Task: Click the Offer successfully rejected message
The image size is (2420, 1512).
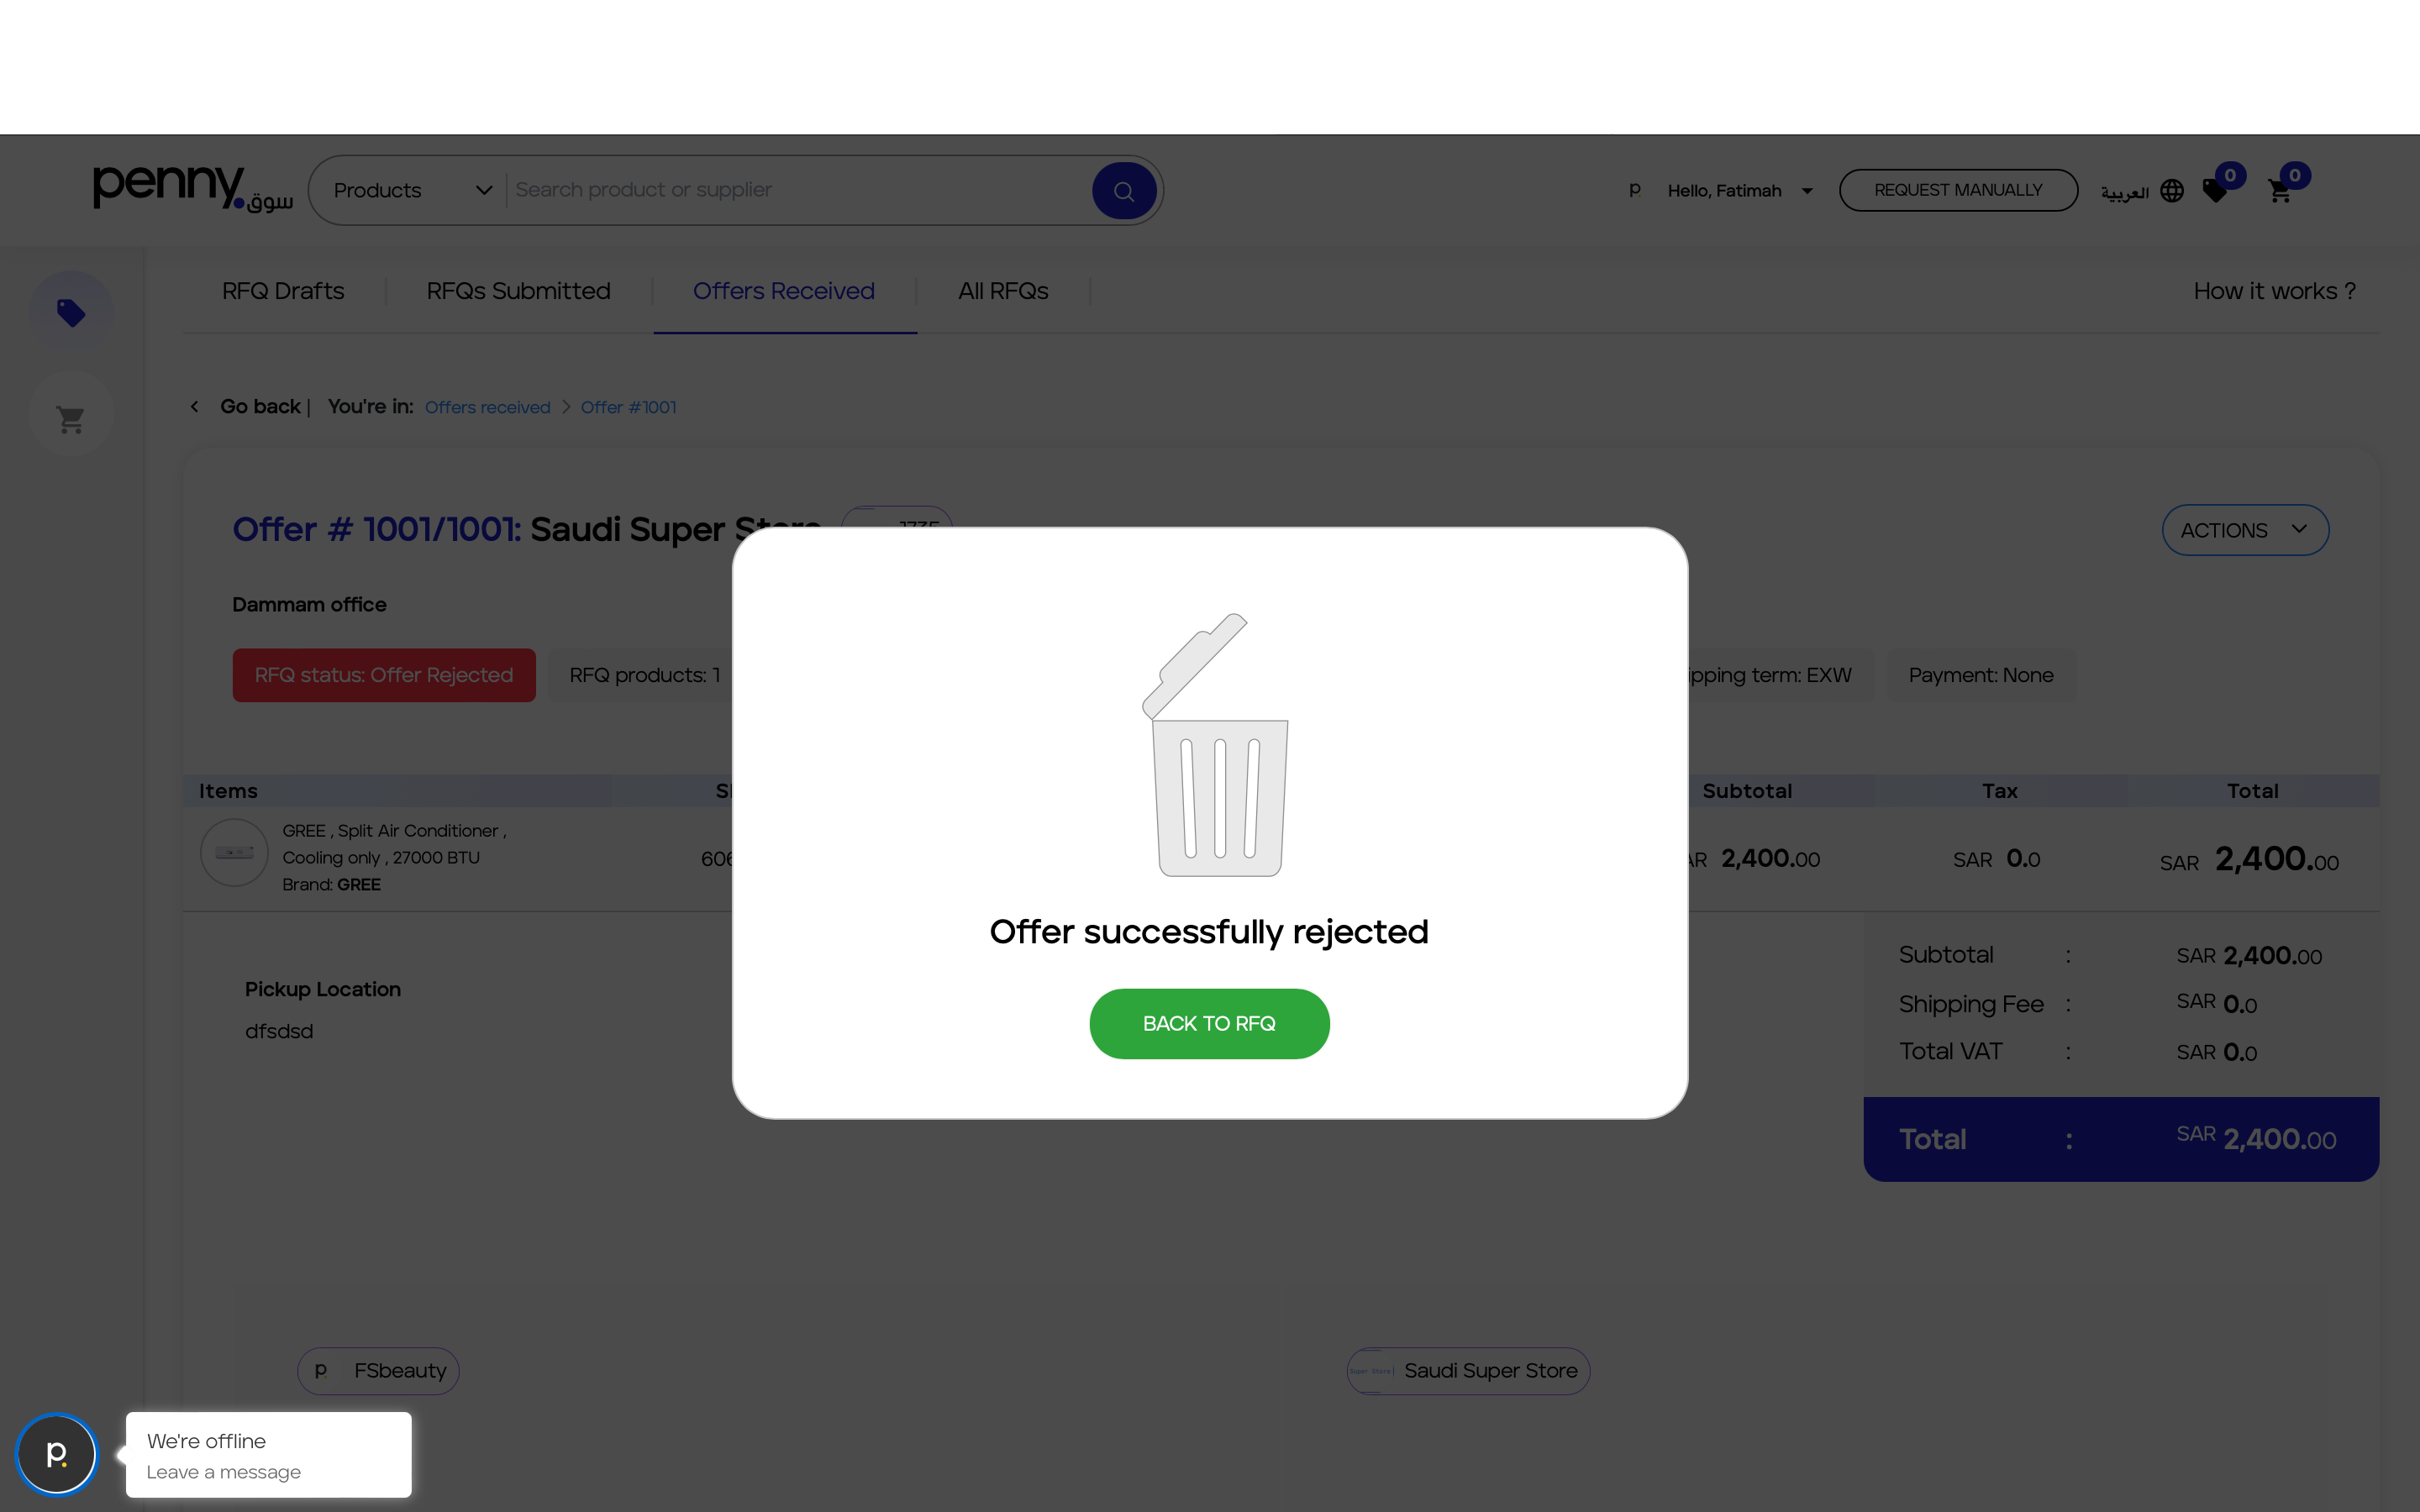Action: click(1209, 931)
